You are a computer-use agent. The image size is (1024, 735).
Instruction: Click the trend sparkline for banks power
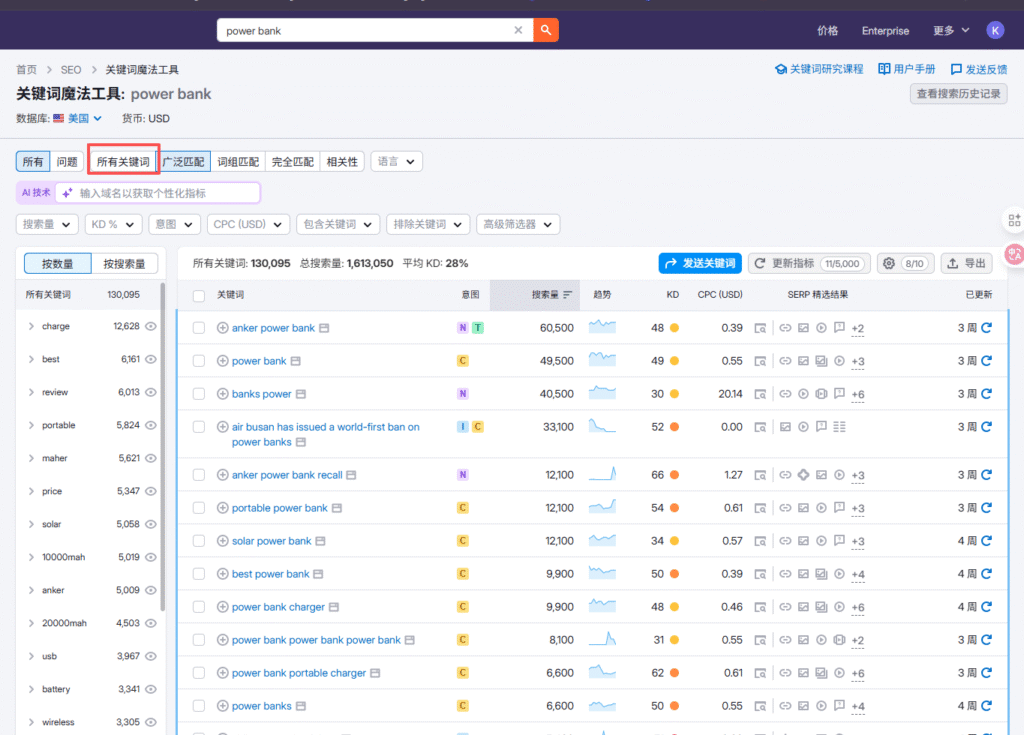(x=602, y=393)
